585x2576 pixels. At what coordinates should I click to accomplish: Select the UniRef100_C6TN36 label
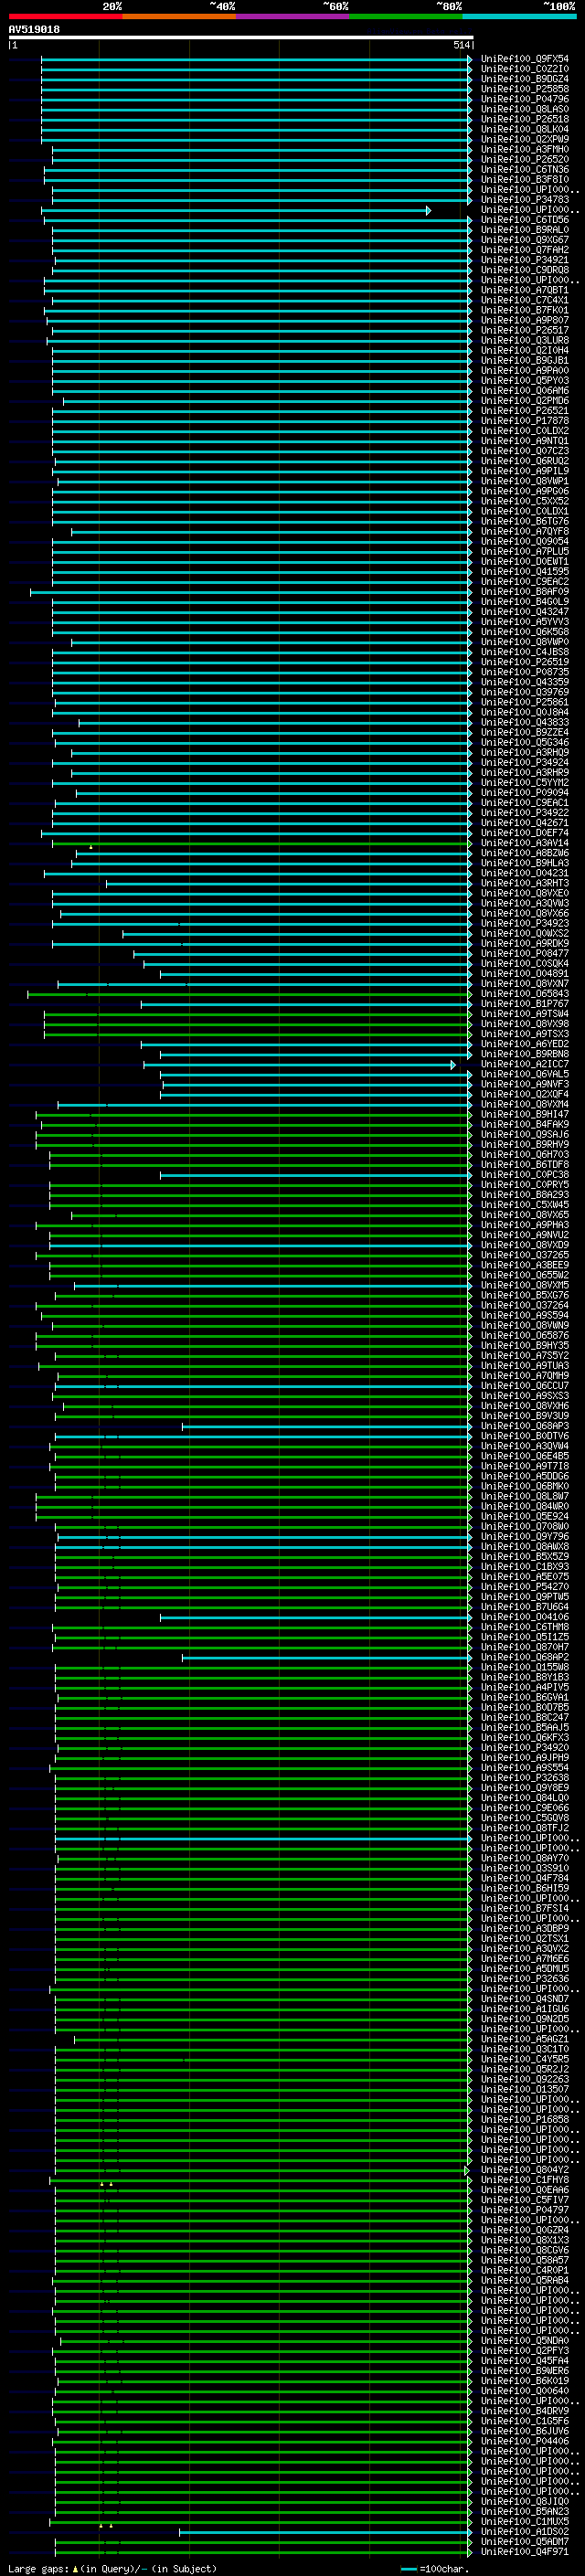coord(524,170)
